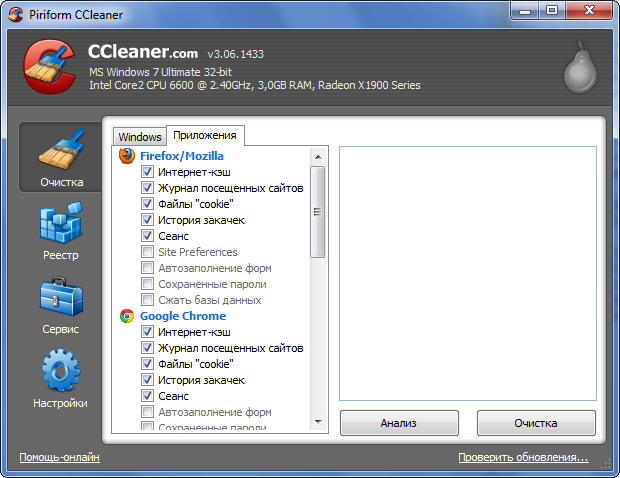
Task: Click the Анализ button
Action: 399,423
